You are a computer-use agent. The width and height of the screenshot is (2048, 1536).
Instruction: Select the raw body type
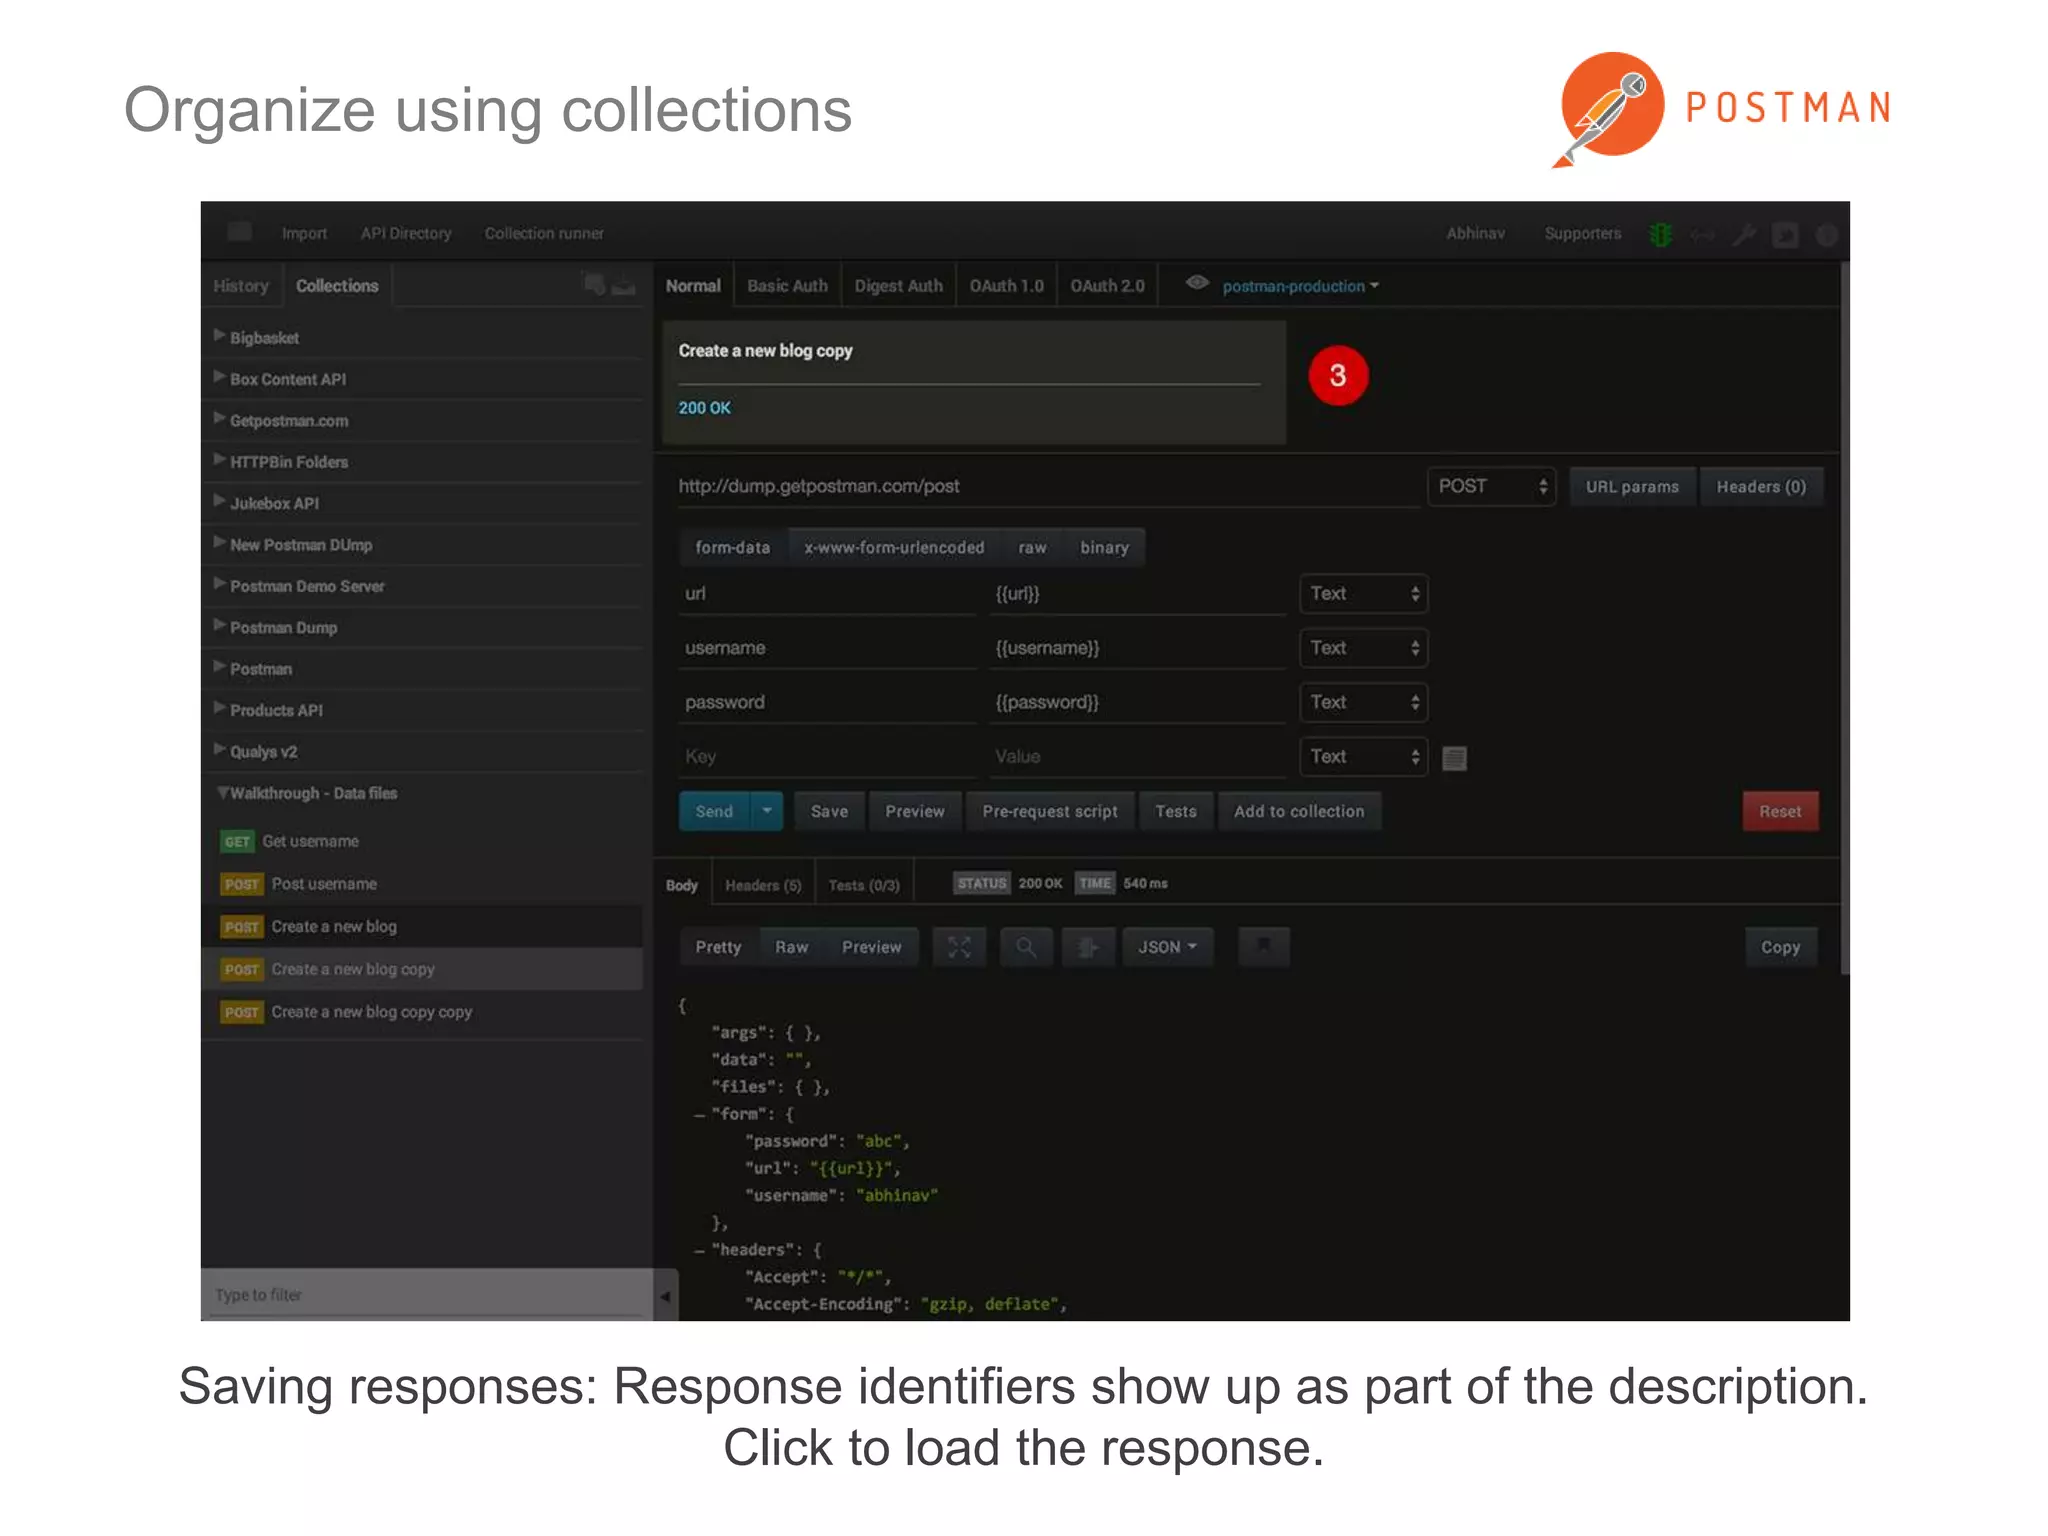(1032, 548)
